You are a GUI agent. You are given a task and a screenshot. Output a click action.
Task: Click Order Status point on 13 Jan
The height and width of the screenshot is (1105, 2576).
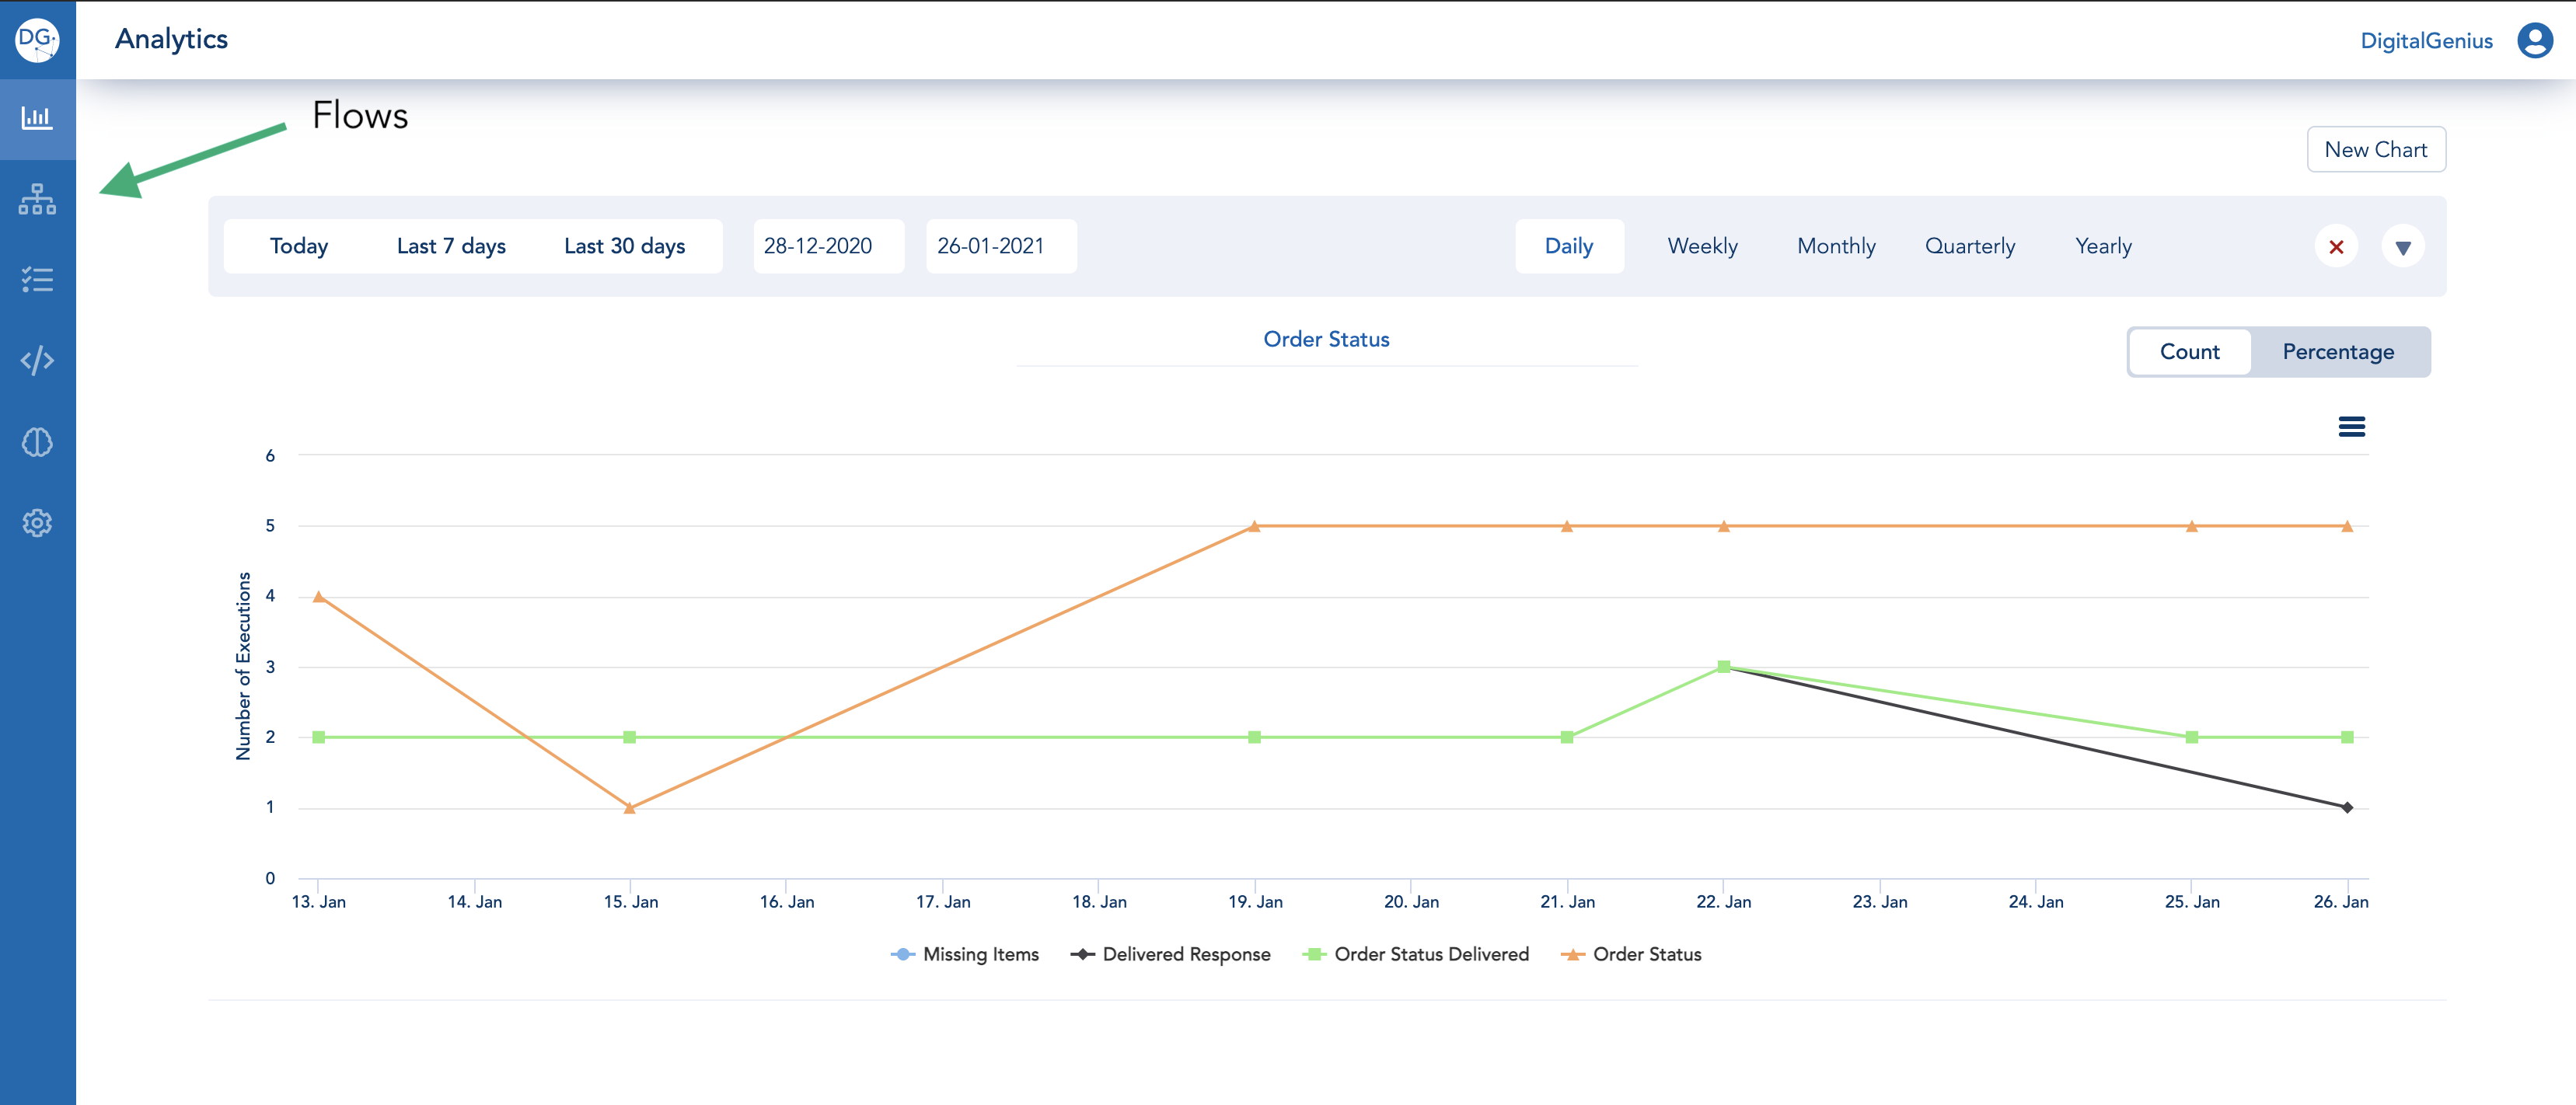[x=318, y=596]
